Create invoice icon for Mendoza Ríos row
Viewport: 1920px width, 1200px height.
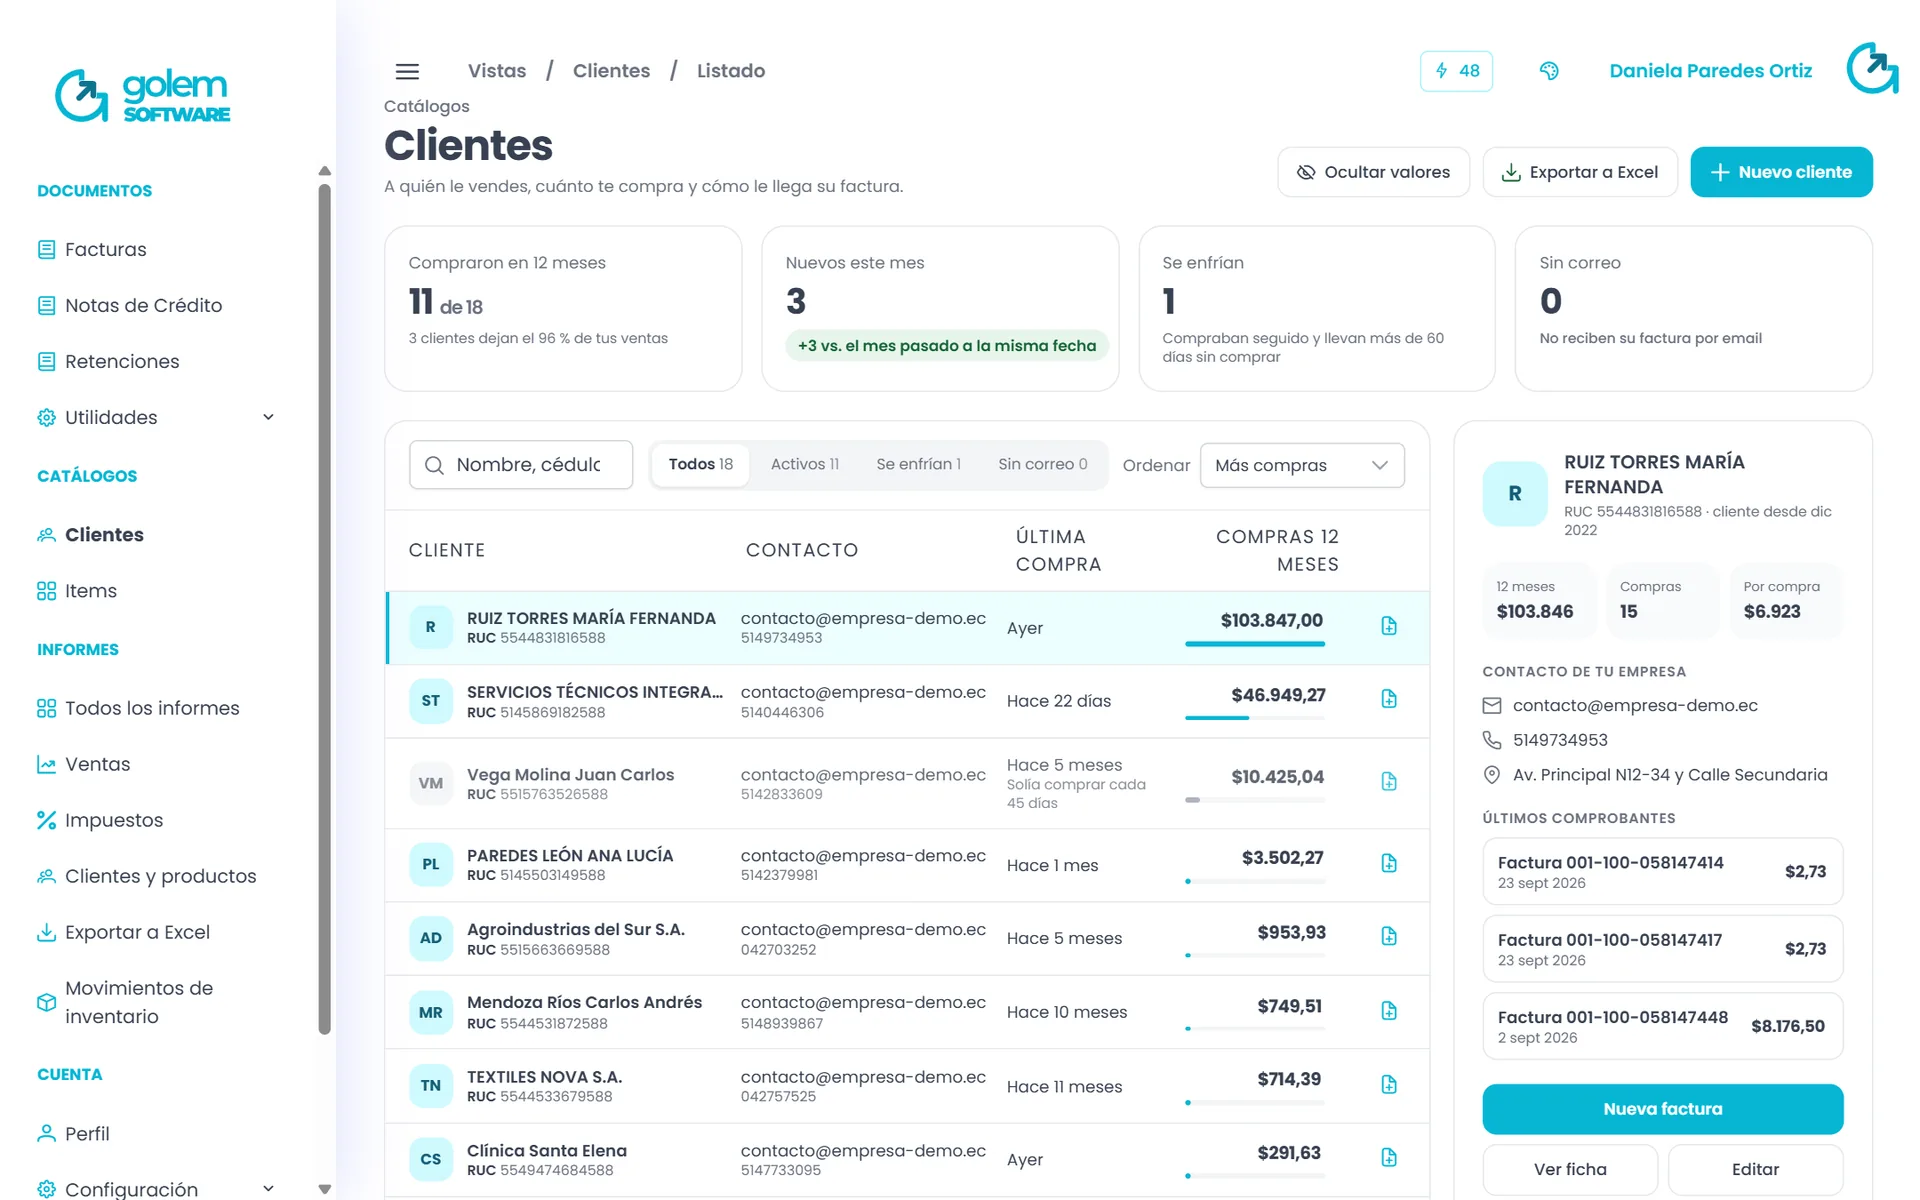(1389, 1011)
